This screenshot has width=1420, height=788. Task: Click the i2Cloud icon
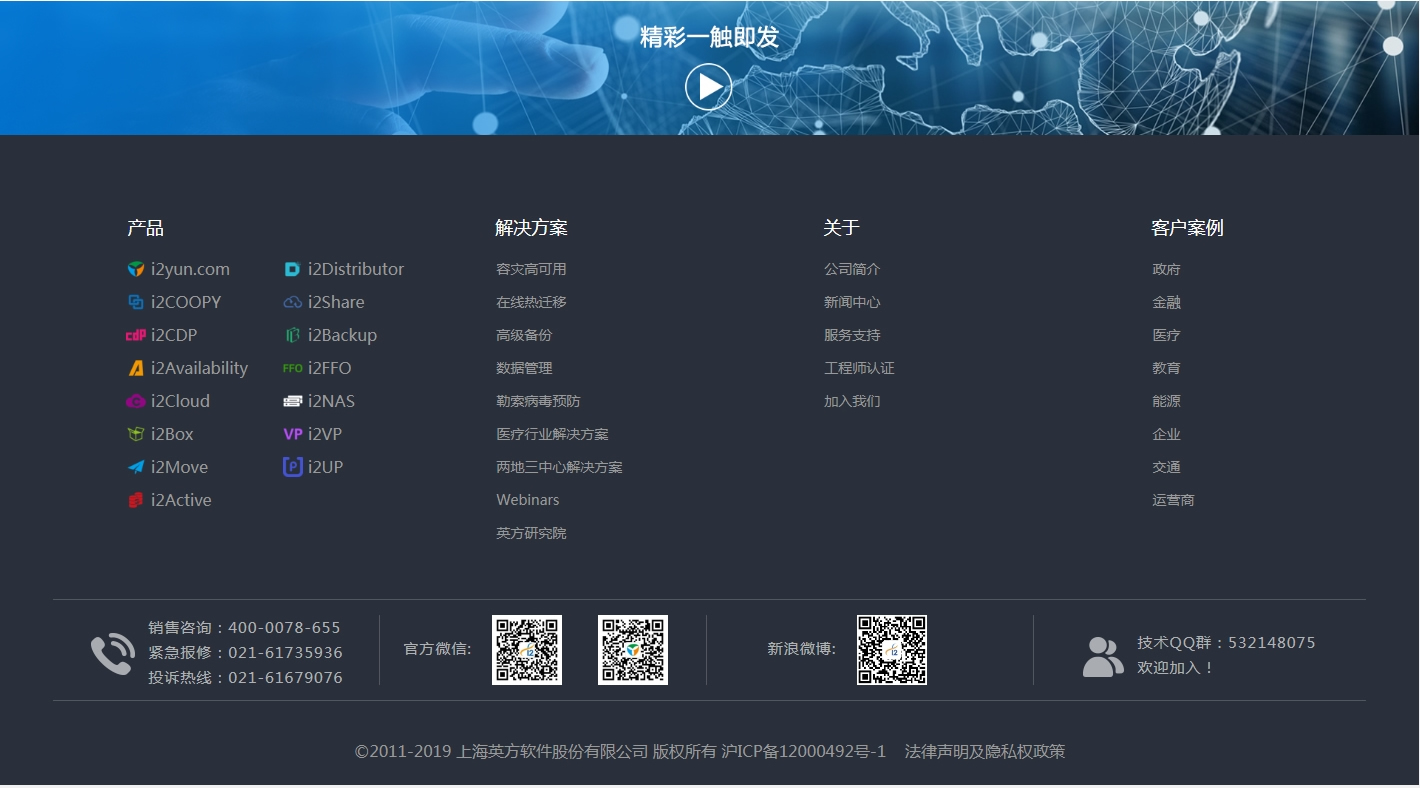pos(136,401)
